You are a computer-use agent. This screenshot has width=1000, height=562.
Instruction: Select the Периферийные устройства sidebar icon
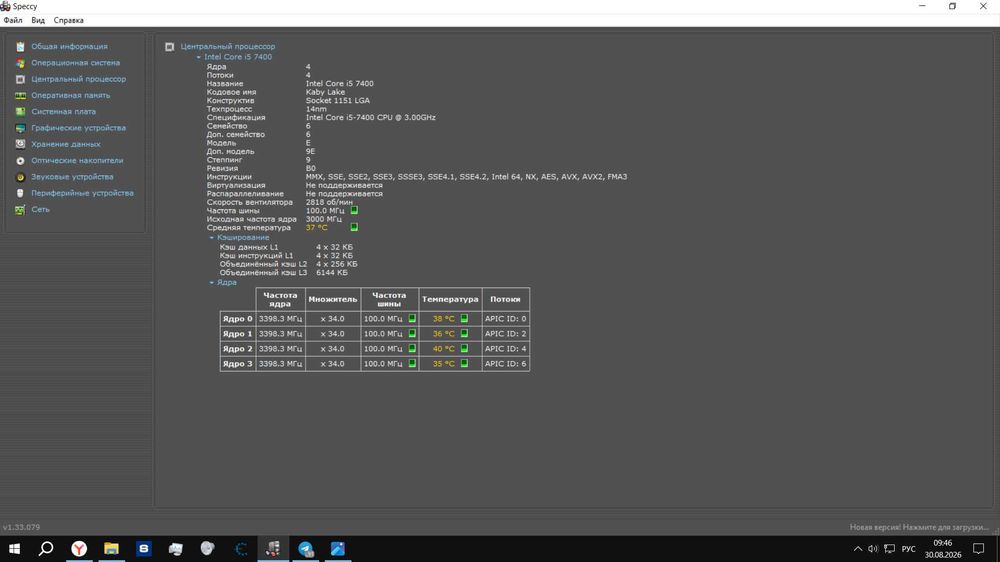pyautogui.click(x=20, y=193)
